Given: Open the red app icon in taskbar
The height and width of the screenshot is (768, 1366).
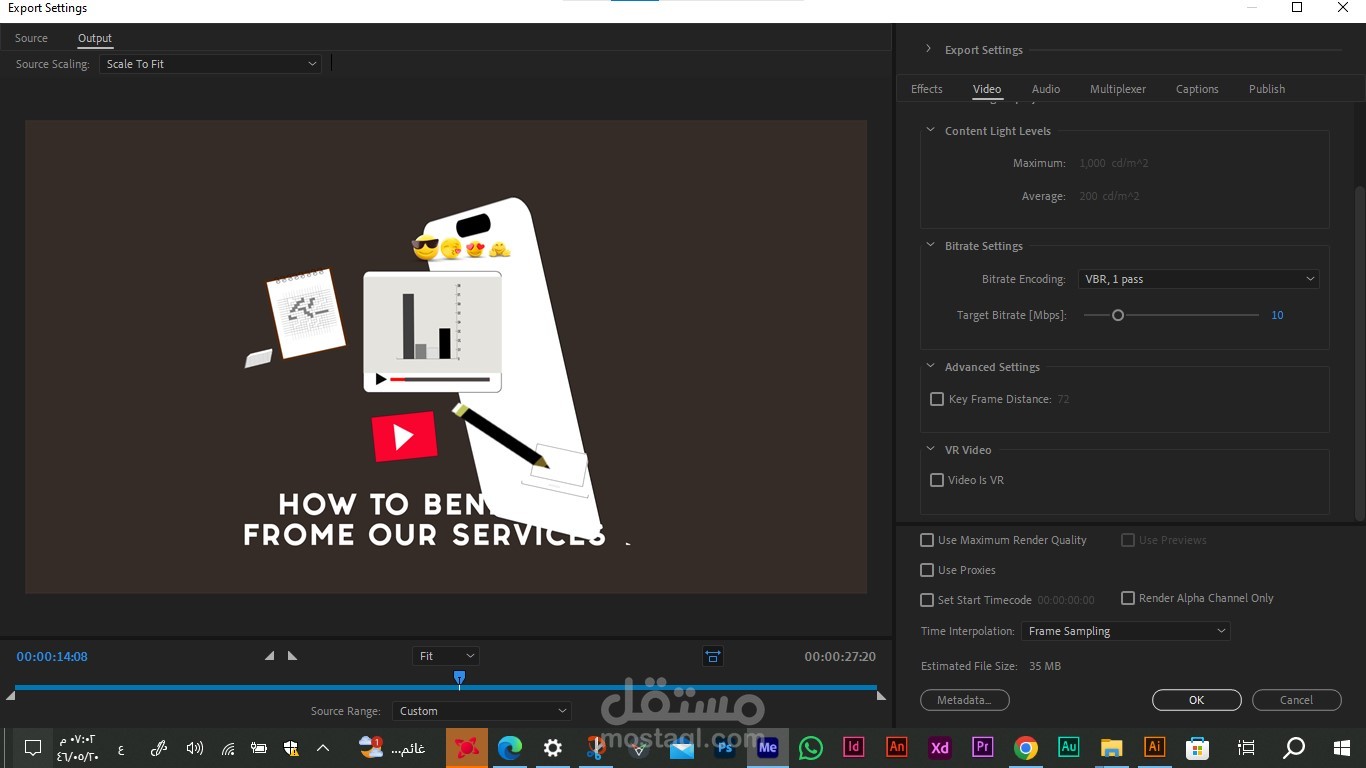Looking at the screenshot, I should (x=467, y=747).
